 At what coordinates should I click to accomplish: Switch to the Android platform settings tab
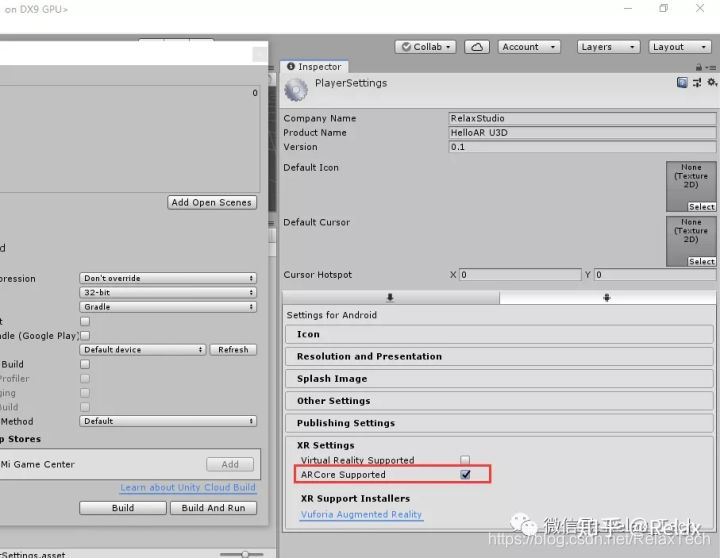[x=607, y=298]
